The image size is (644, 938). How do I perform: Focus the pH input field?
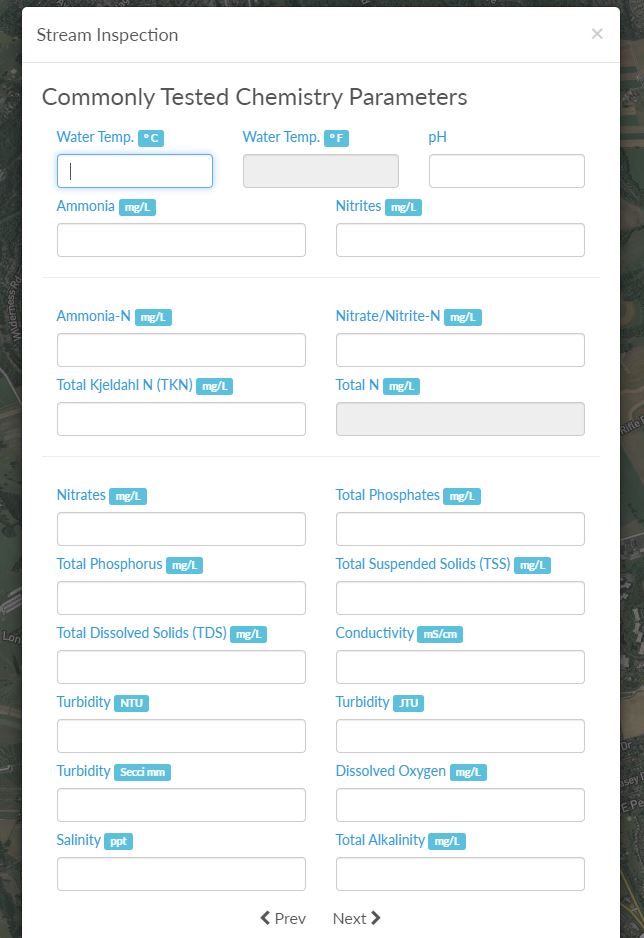point(506,171)
